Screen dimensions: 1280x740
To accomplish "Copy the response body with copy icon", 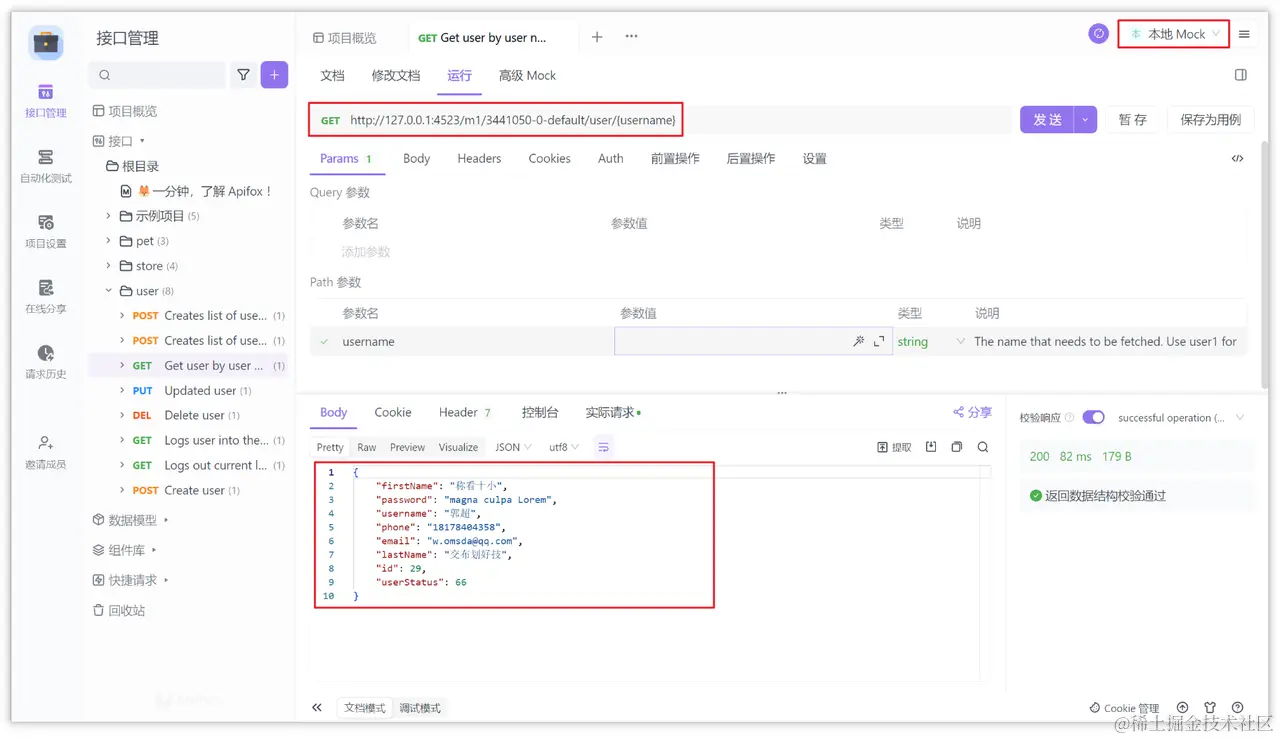I will [957, 447].
